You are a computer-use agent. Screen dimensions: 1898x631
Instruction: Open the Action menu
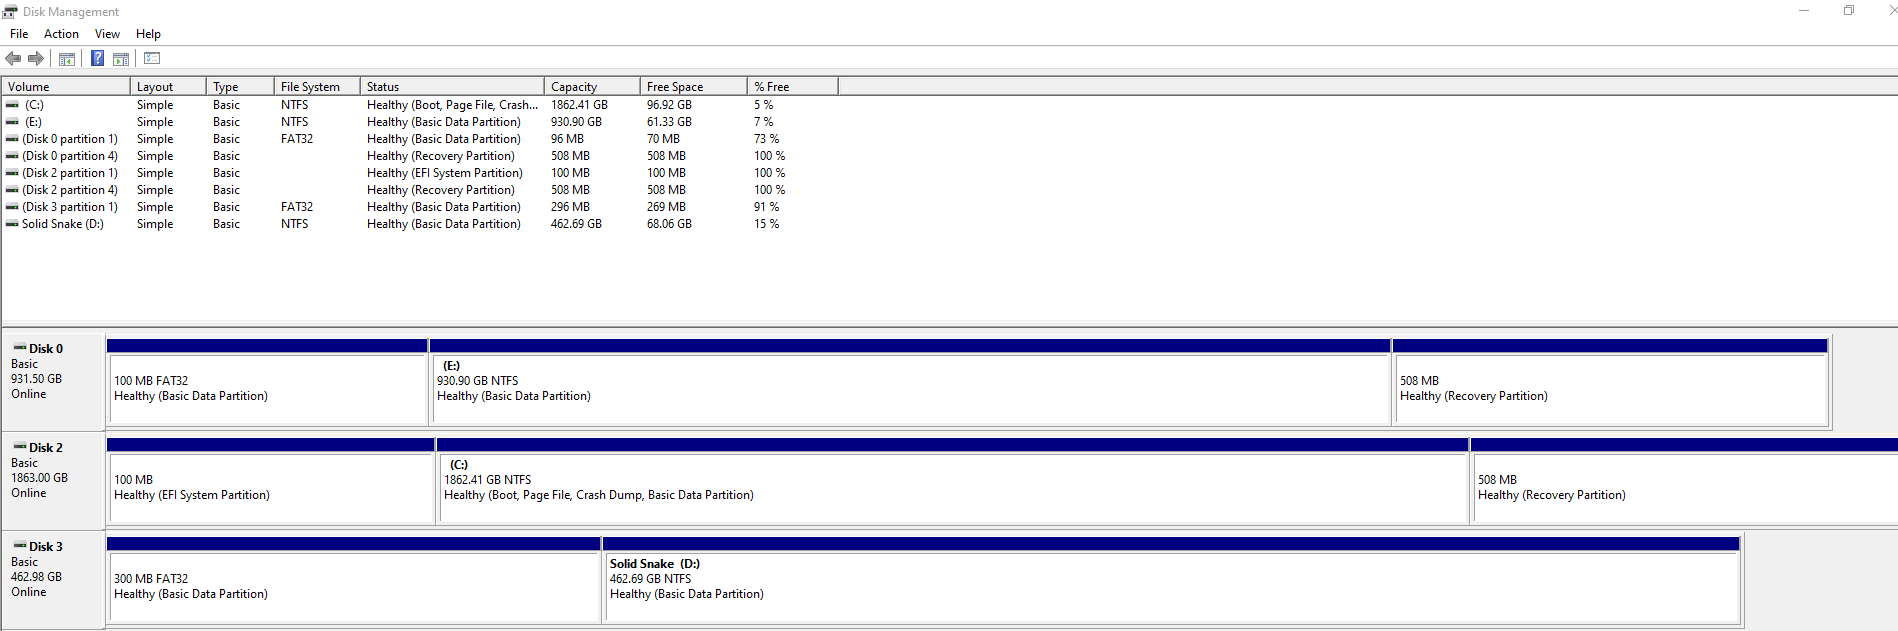61,34
